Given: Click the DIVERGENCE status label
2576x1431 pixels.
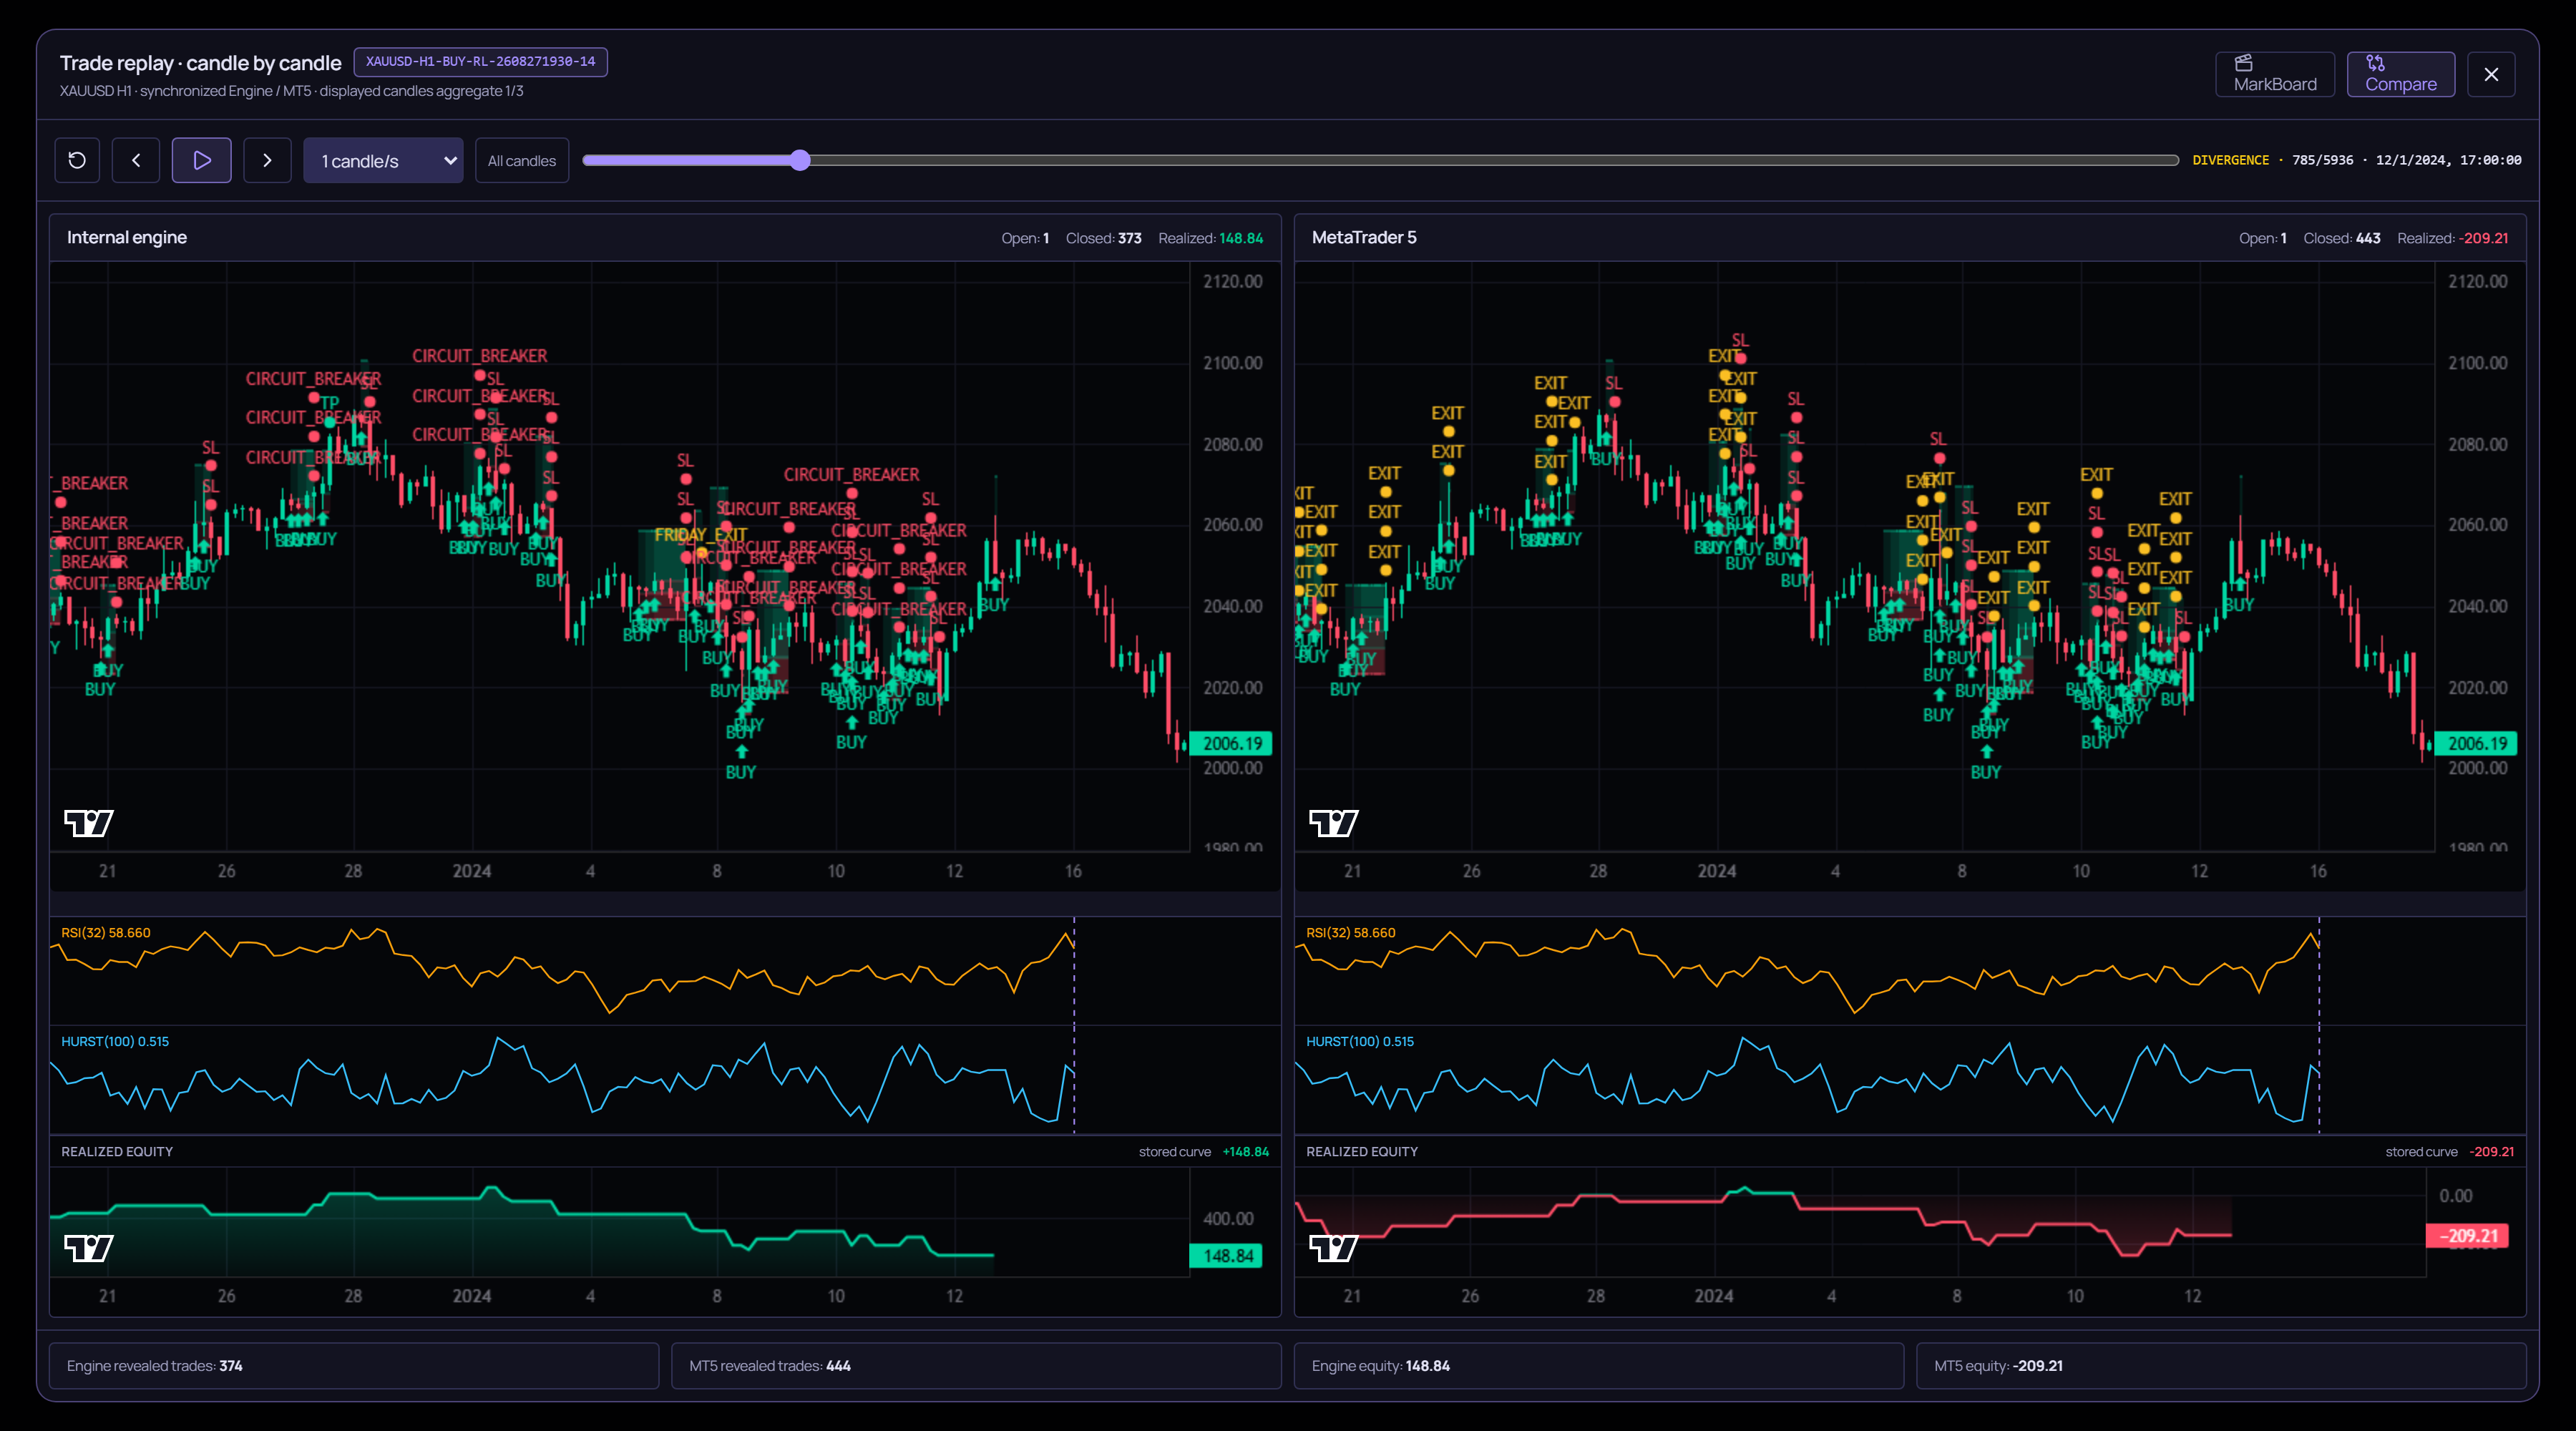Looking at the screenshot, I should point(2230,160).
